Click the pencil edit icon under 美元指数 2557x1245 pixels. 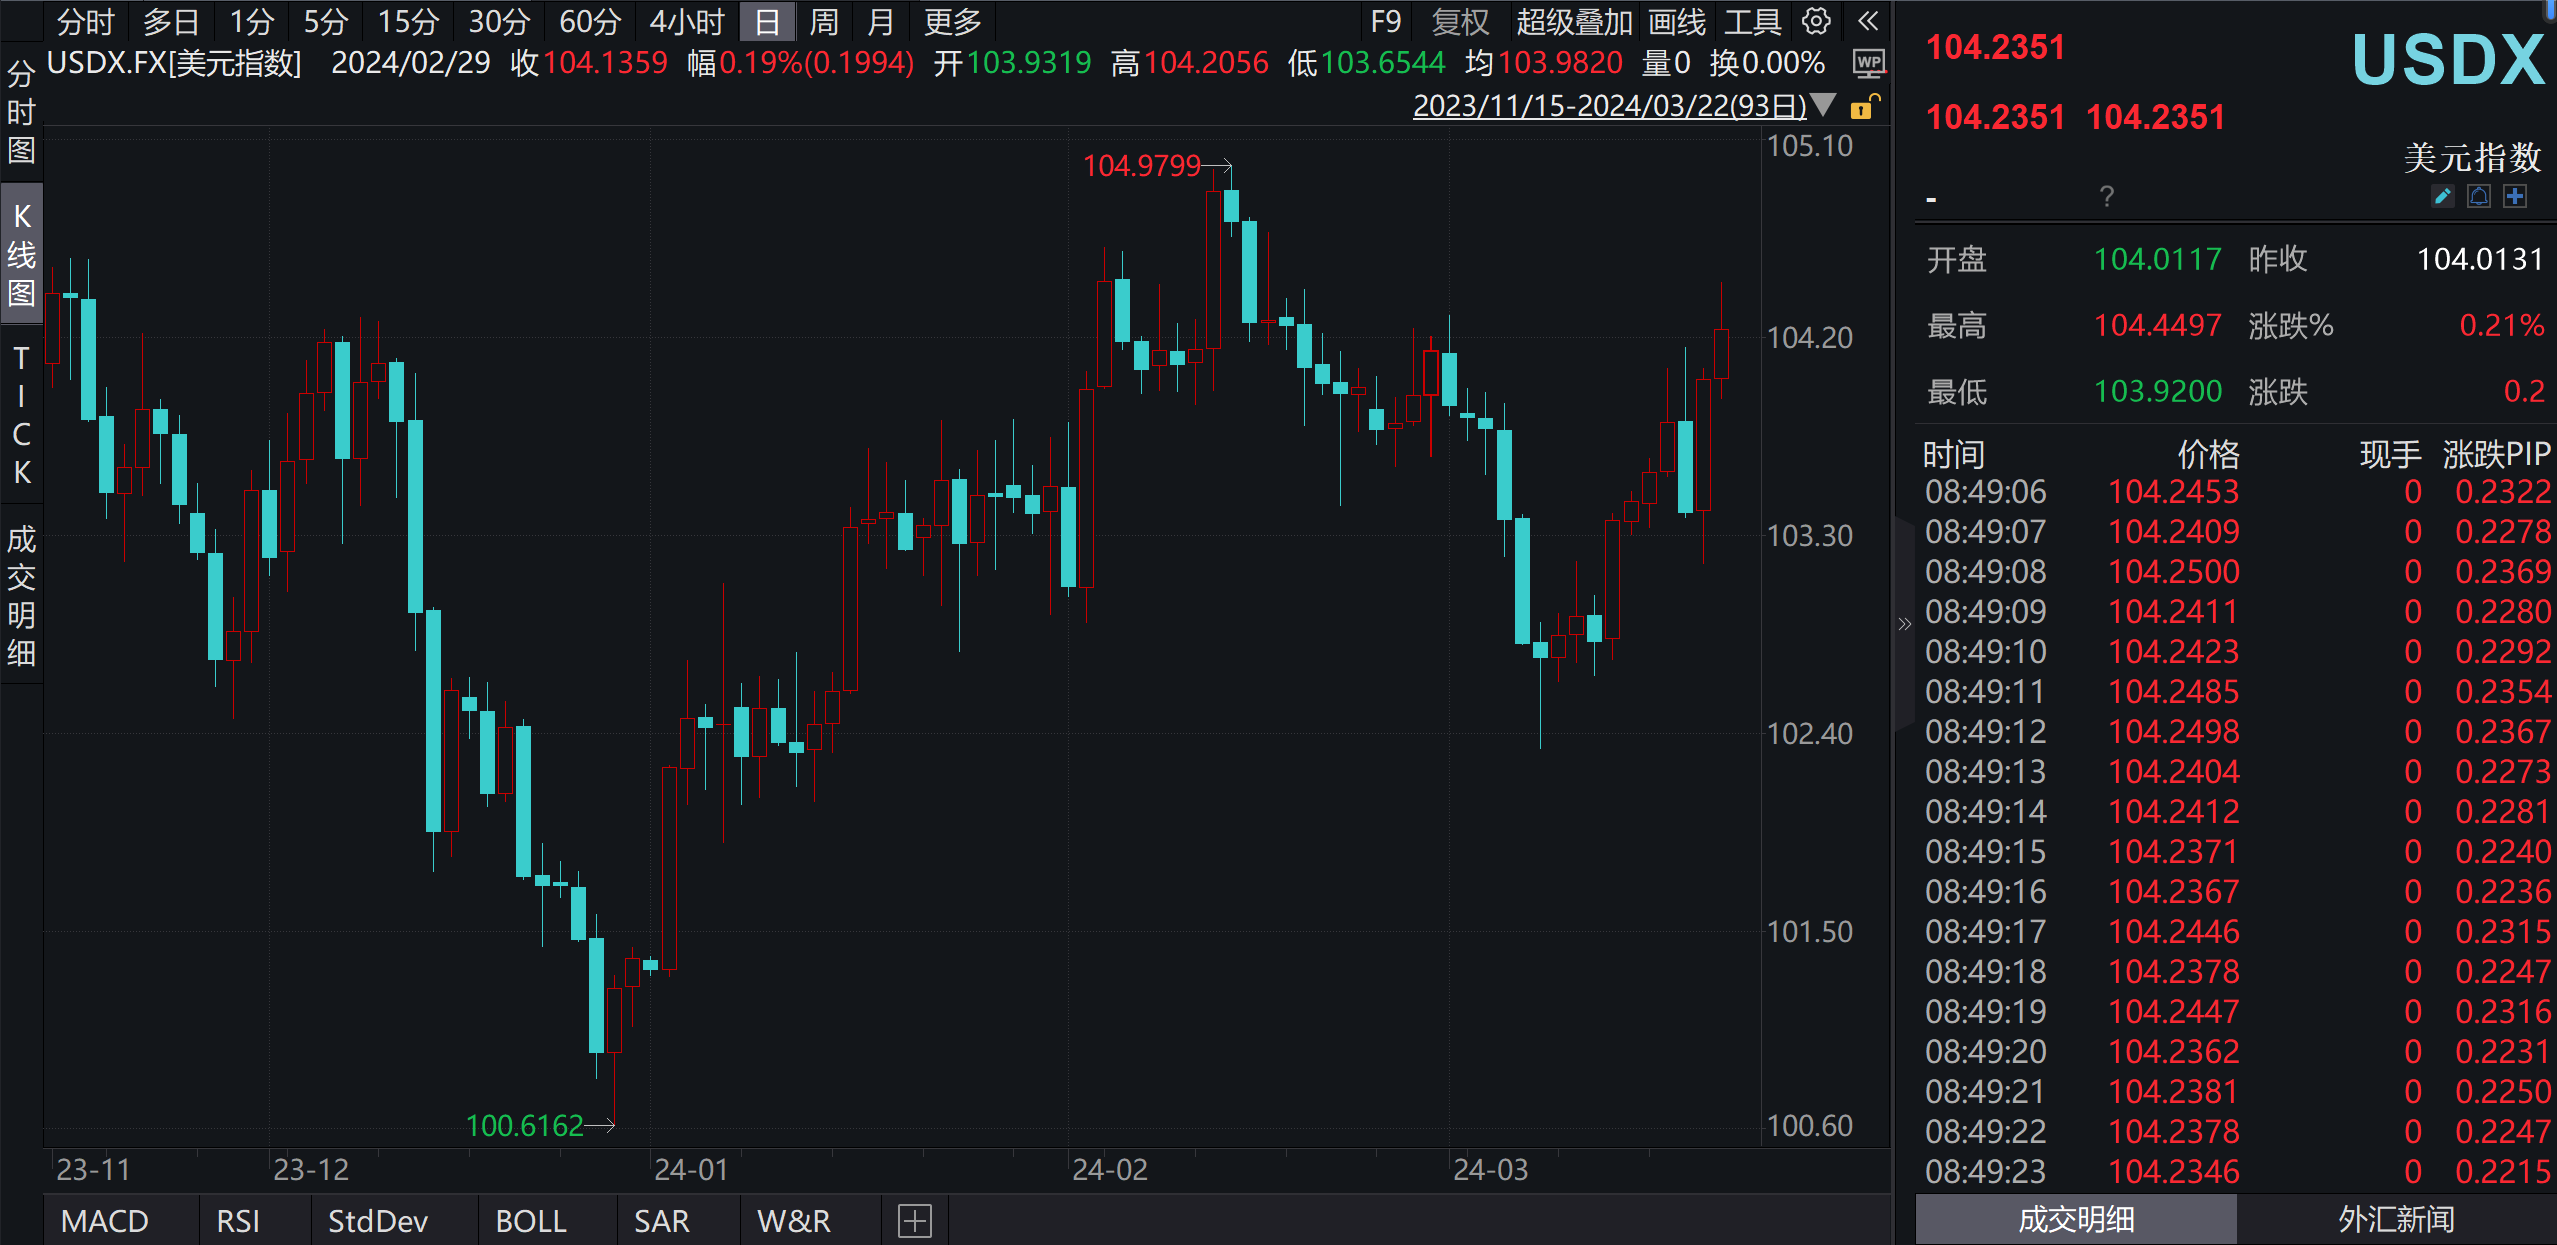[2442, 196]
